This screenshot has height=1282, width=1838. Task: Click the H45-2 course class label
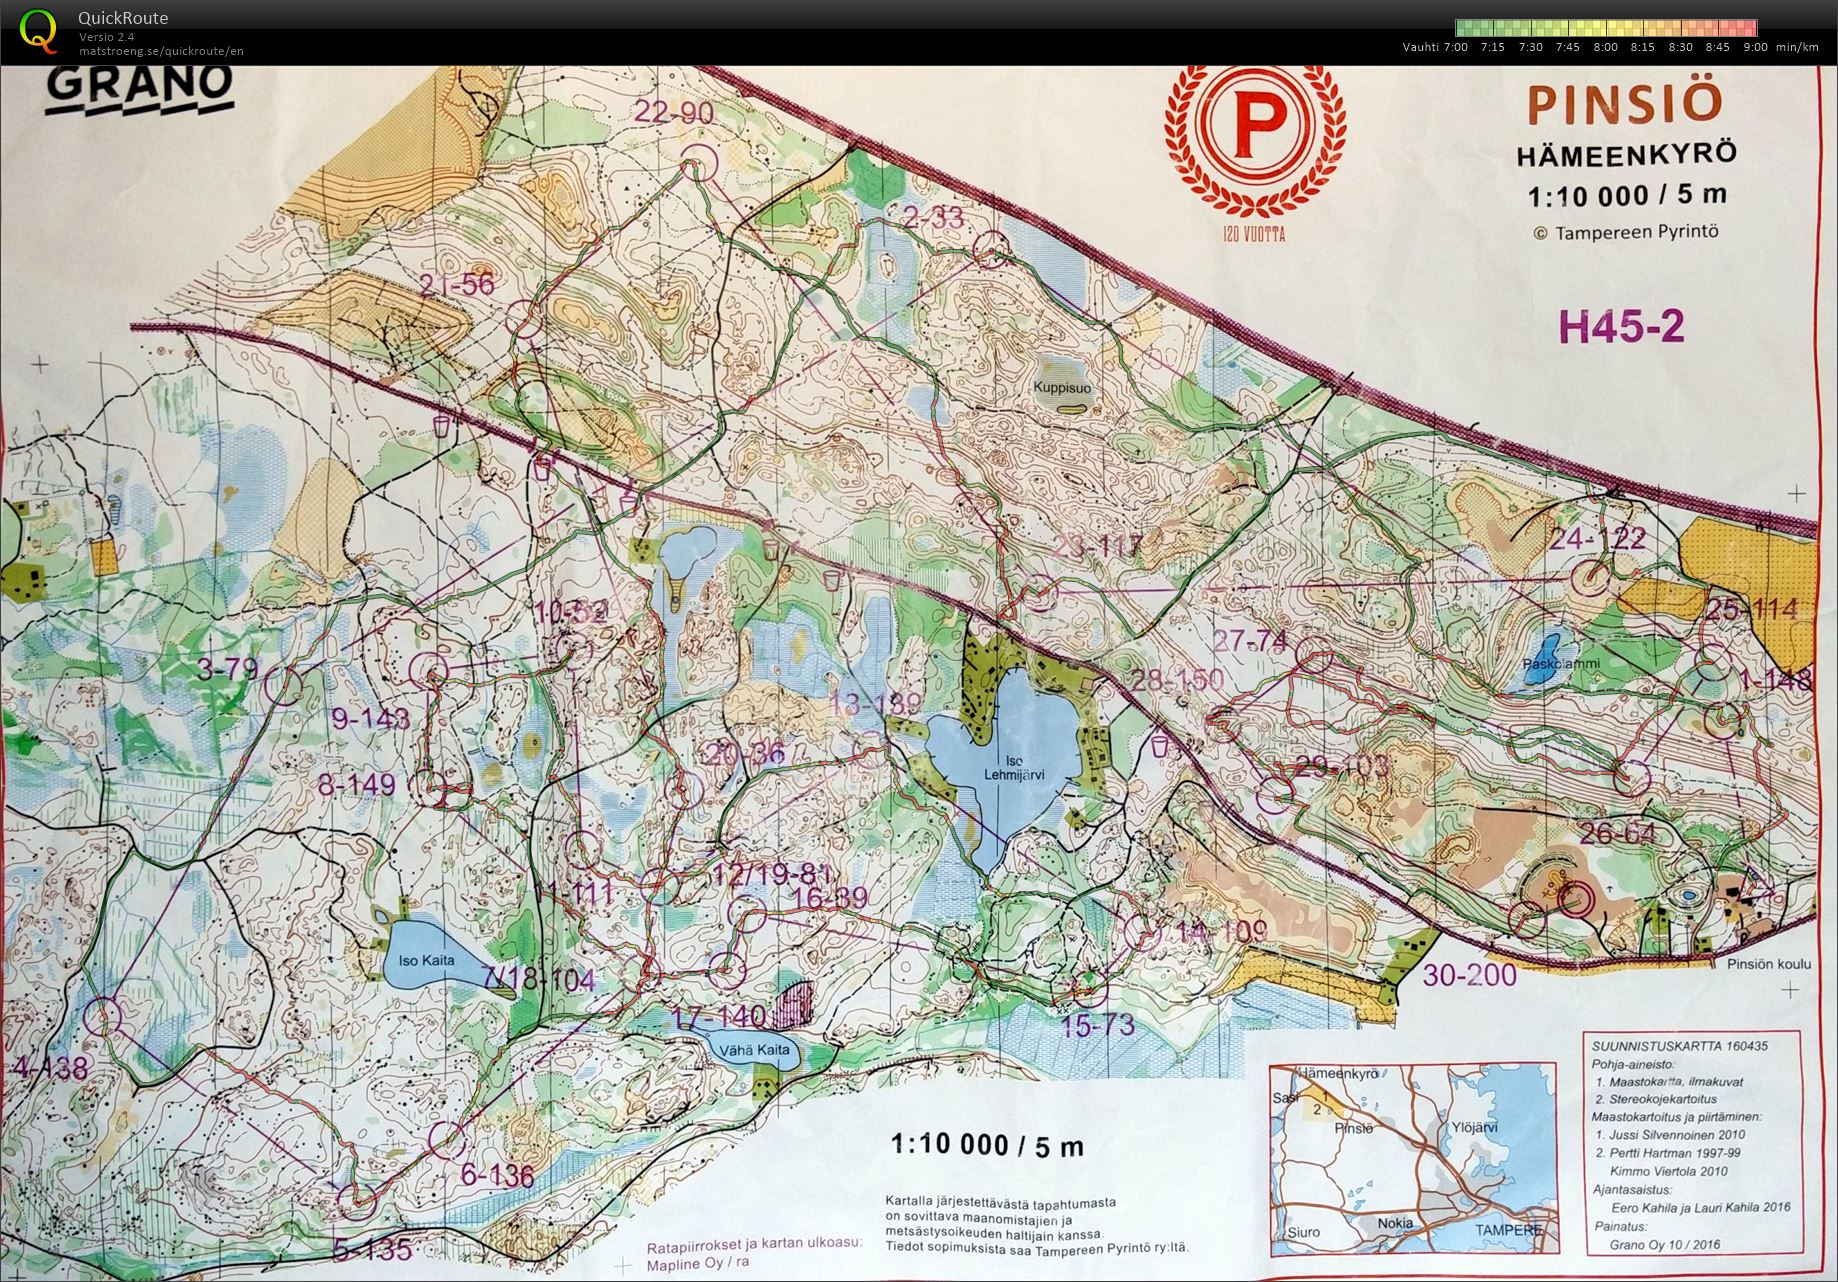pyautogui.click(x=1620, y=327)
